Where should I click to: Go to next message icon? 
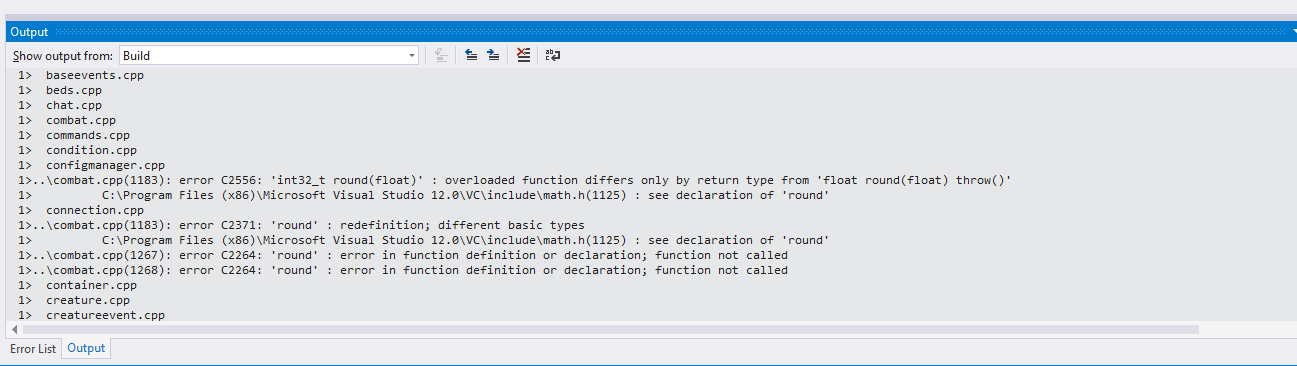coord(493,56)
